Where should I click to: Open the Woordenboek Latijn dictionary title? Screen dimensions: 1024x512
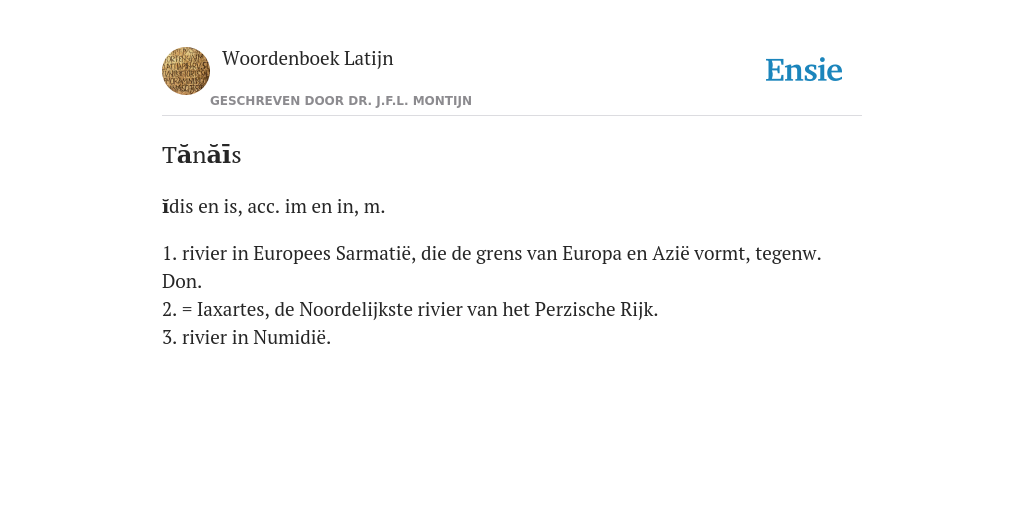(x=308, y=58)
